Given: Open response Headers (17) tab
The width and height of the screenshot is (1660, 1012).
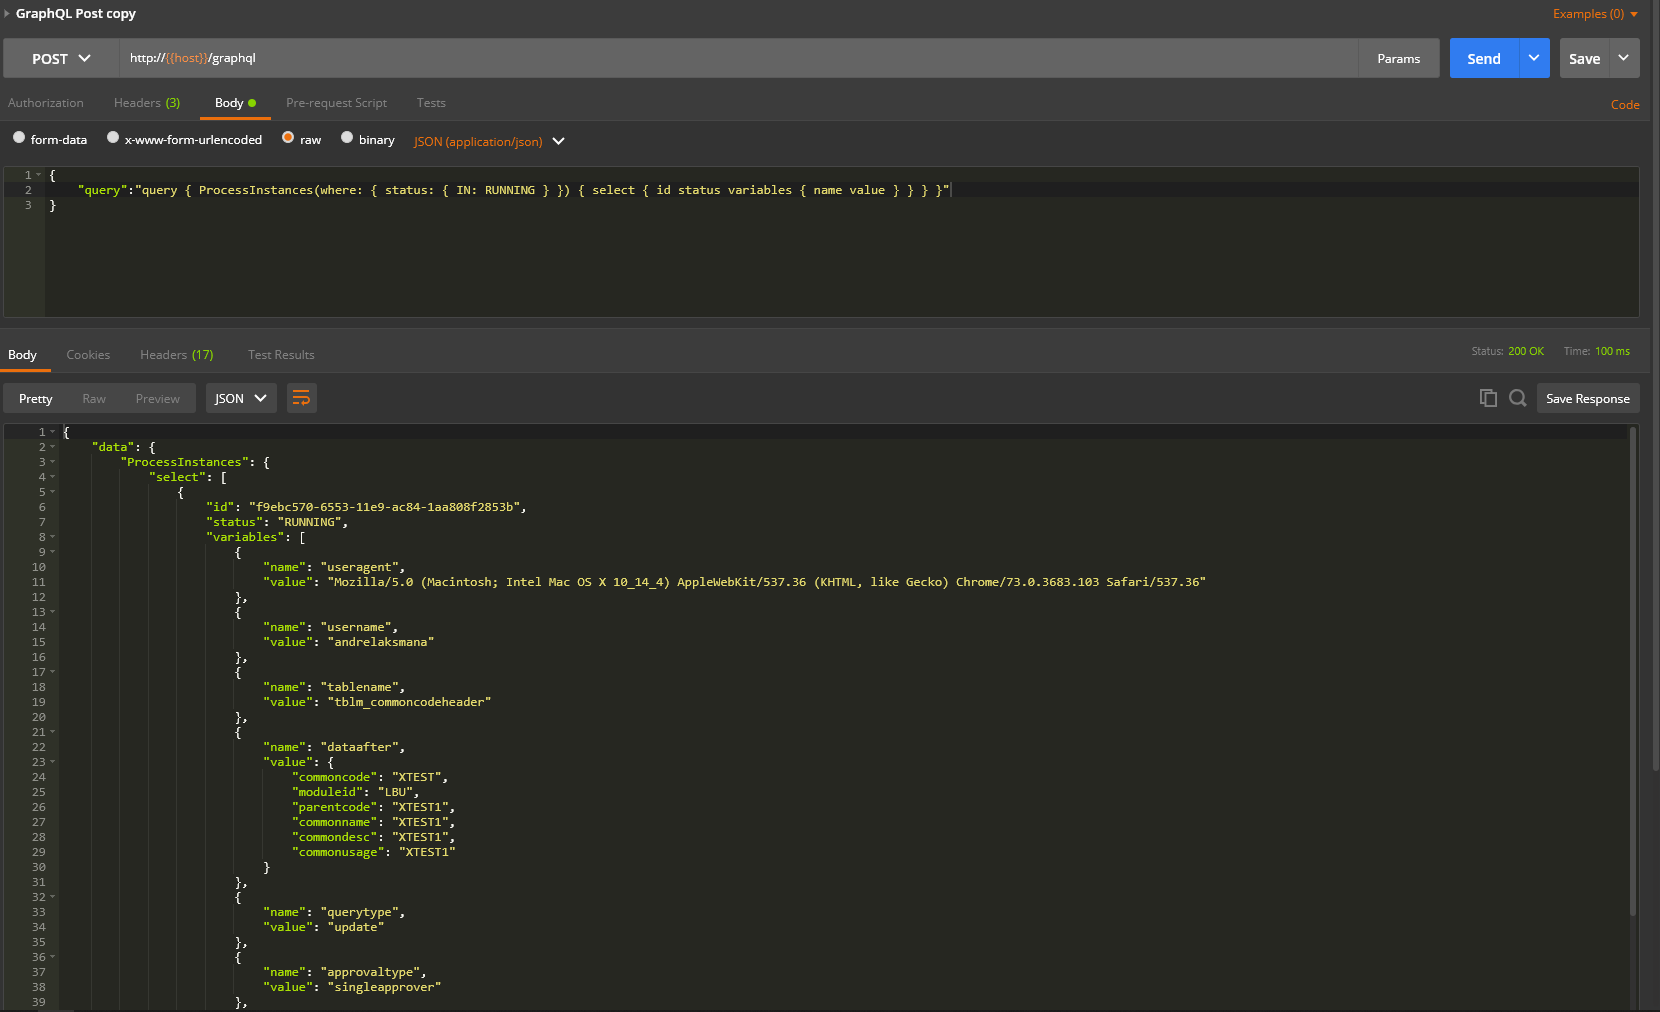Looking at the screenshot, I should pos(177,355).
